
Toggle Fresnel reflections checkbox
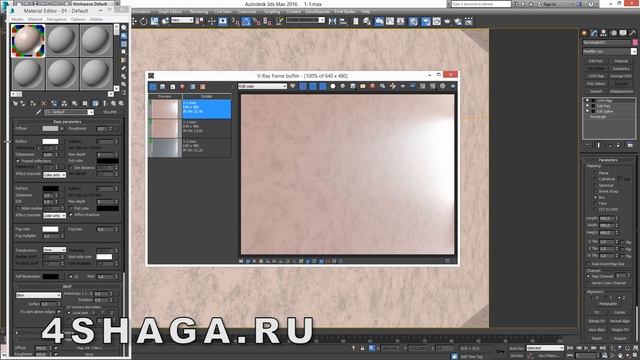click(18, 161)
